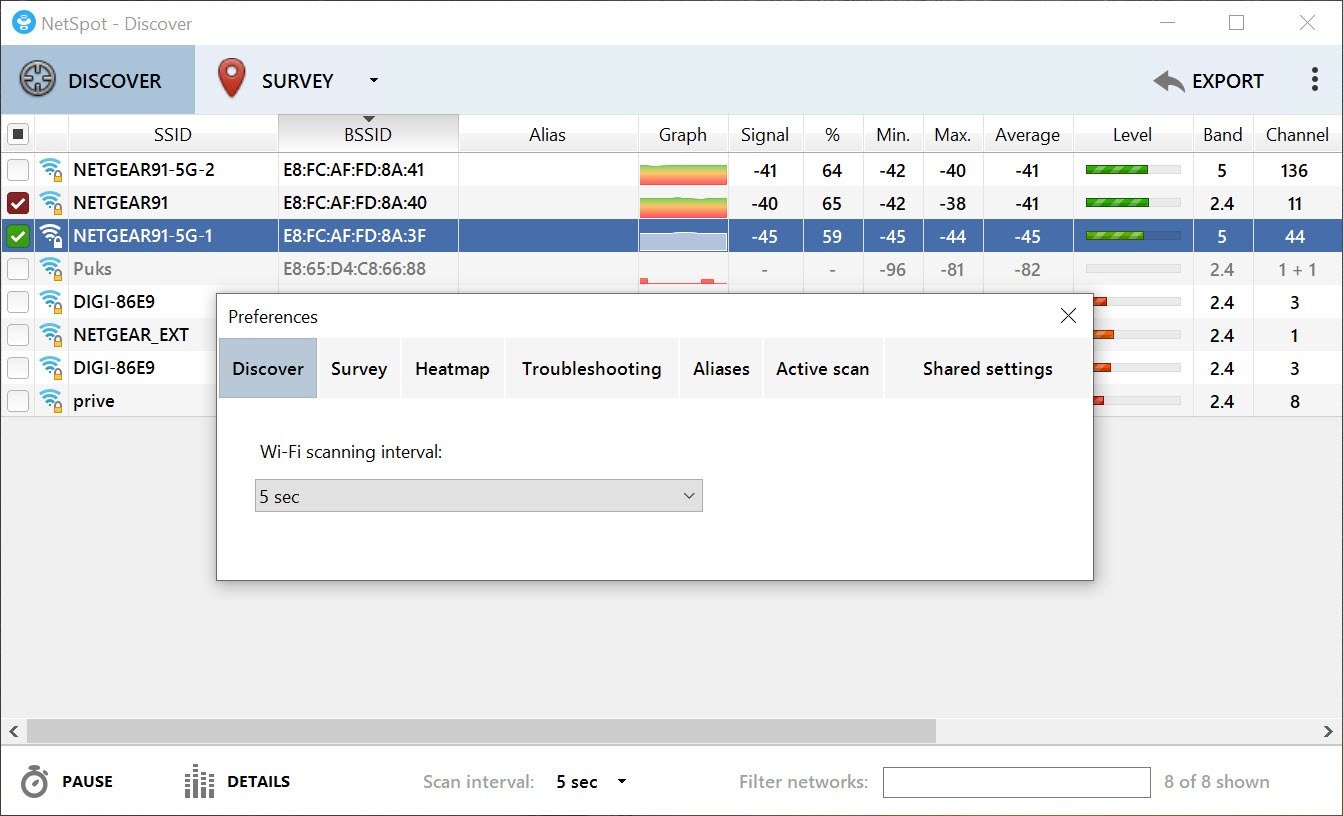Click the Pause stopwatch icon
The width and height of the screenshot is (1343, 816).
(x=34, y=782)
